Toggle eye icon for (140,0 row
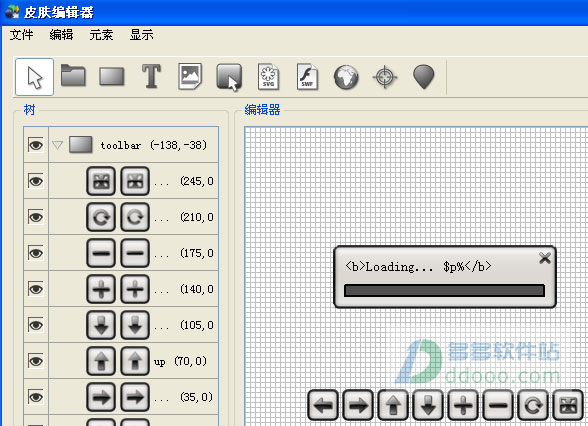 pyautogui.click(x=36, y=289)
